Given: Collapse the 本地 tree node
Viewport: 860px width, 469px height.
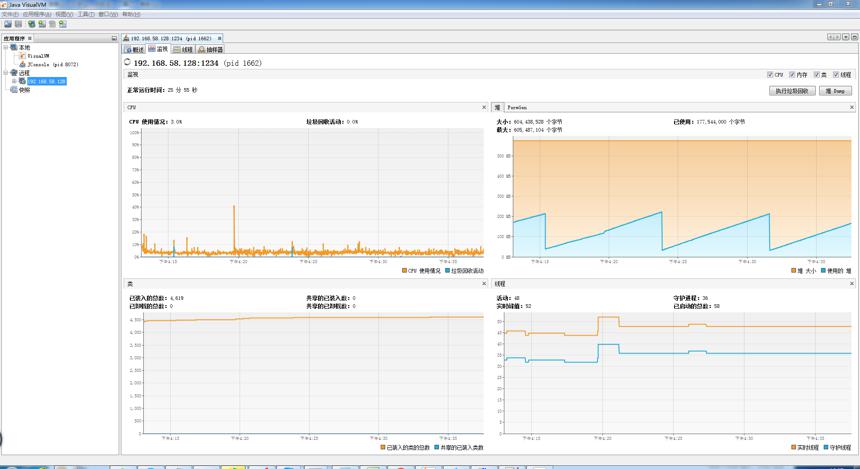Looking at the screenshot, I should click(6, 48).
